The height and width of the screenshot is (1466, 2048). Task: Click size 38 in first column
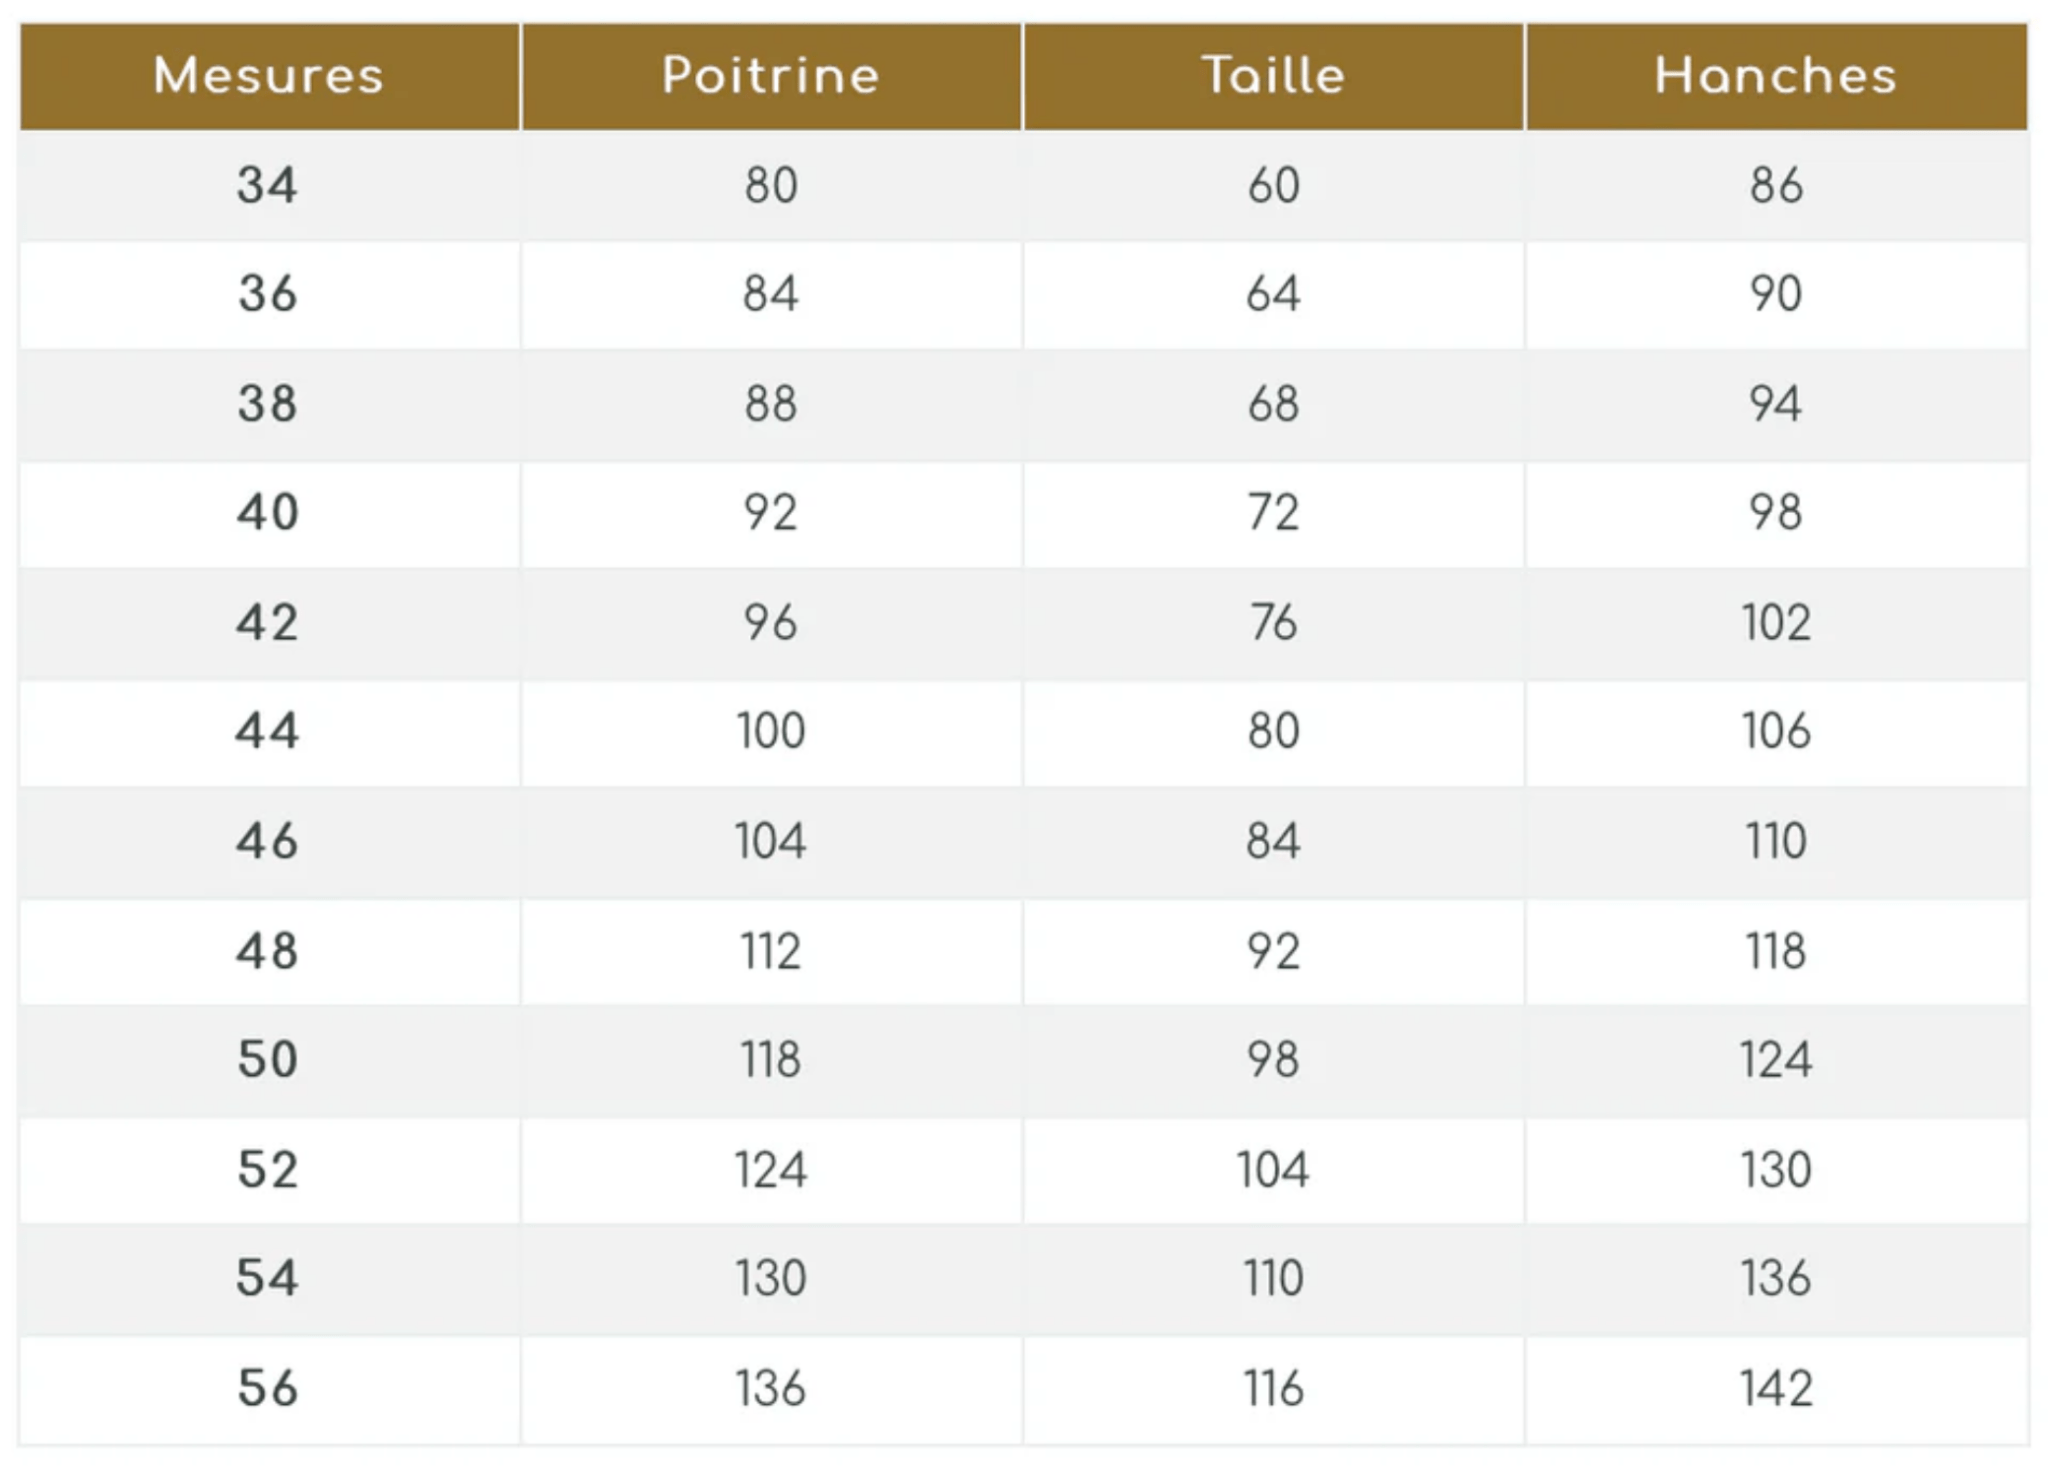point(267,404)
